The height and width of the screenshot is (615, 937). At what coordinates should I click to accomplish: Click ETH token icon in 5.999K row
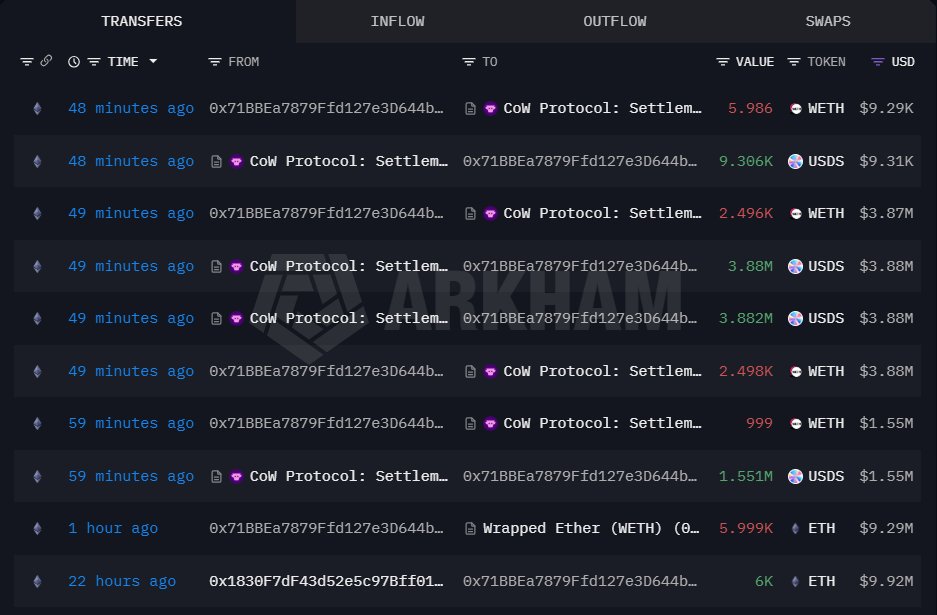[795, 528]
